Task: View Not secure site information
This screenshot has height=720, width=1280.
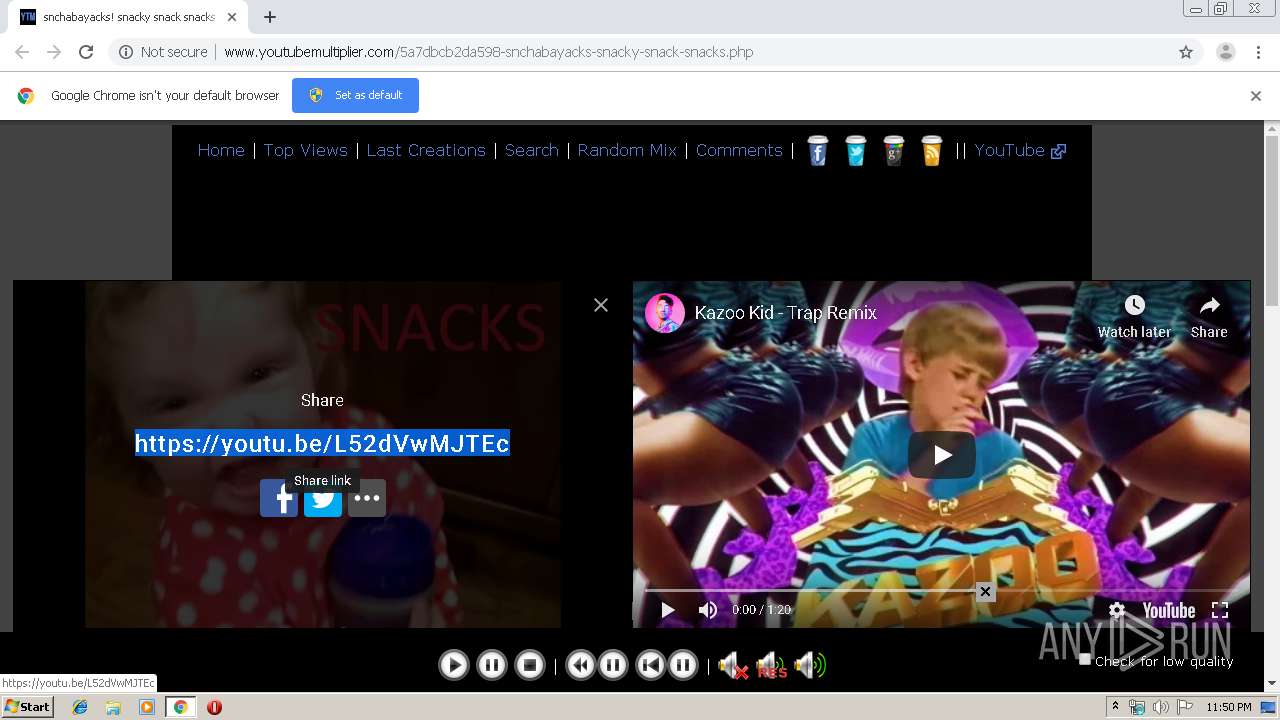Action: pos(163,52)
